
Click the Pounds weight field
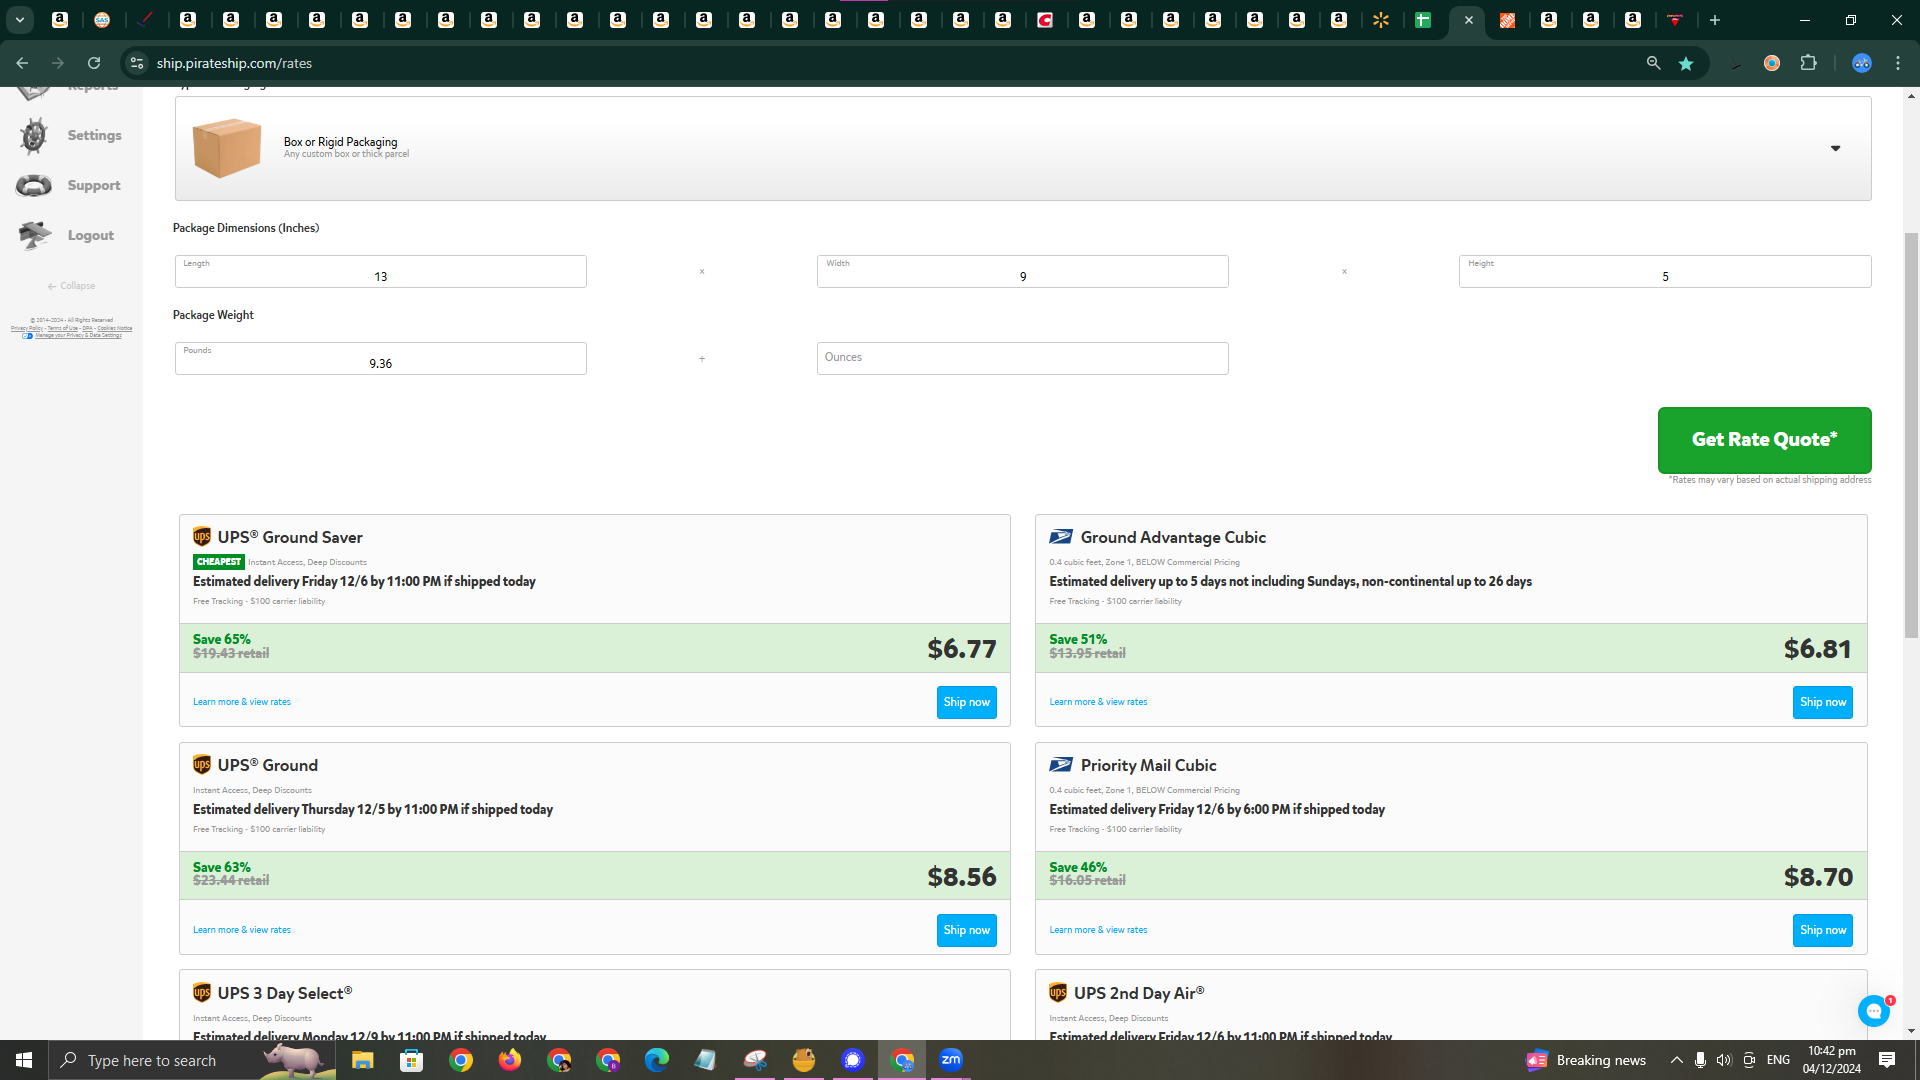click(380, 359)
